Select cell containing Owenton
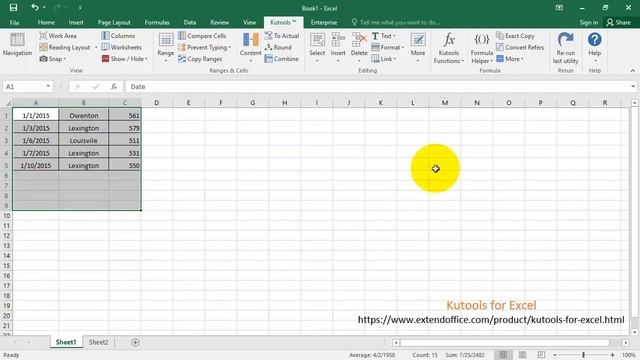Screen dimensions: 640x360 (x=84, y=116)
